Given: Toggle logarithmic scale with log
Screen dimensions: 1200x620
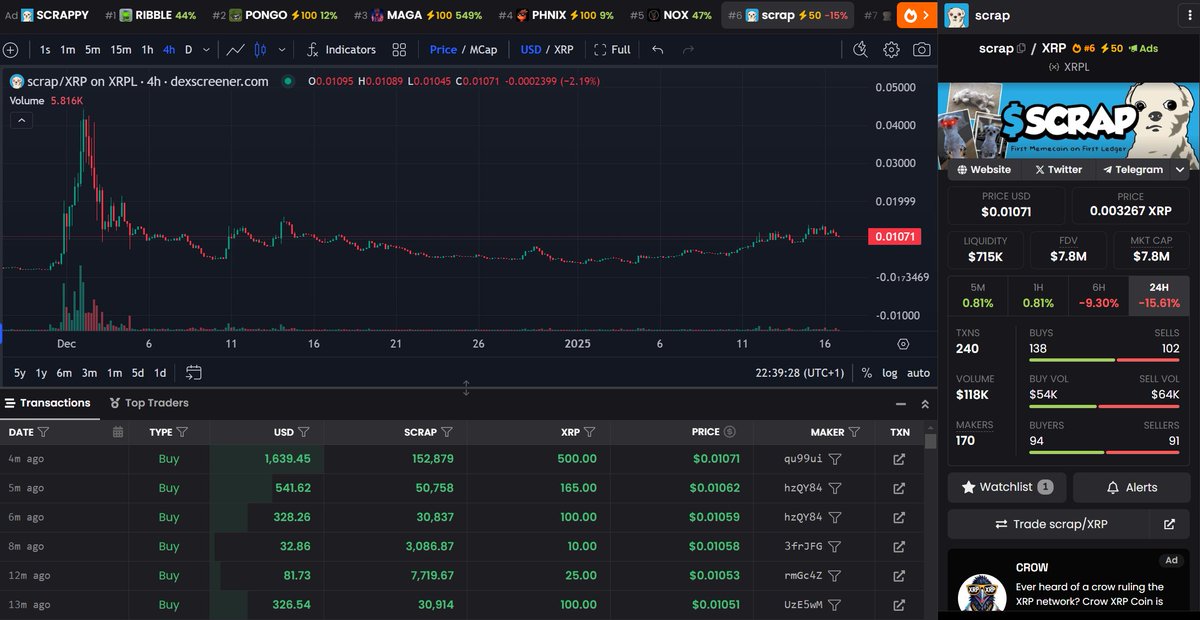Looking at the screenshot, I should (889, 372).
